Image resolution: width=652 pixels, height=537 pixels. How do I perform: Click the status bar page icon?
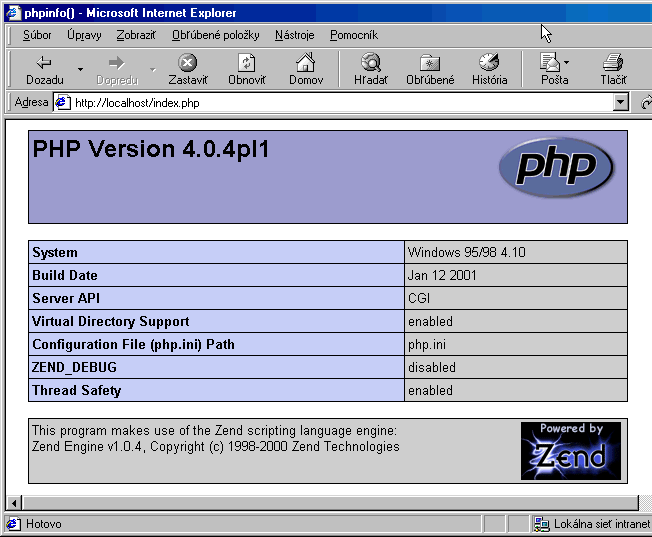[x=13, y=524]
